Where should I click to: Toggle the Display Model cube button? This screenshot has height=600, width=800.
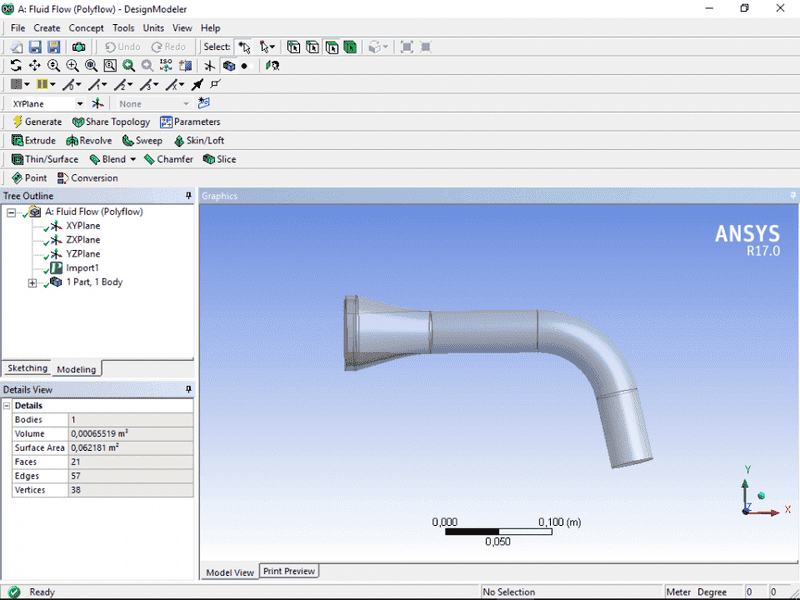click(229, 66)
